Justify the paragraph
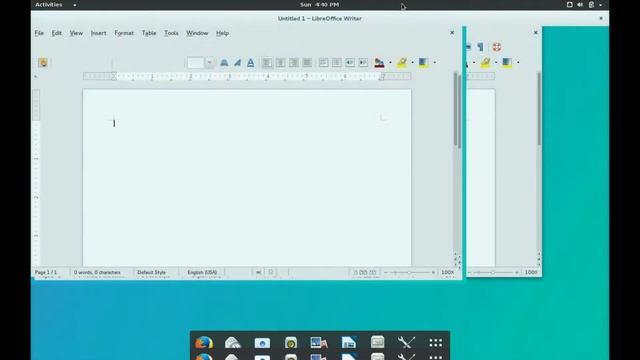This screenshot has width=640, height=360. click(x=307, y=62)
